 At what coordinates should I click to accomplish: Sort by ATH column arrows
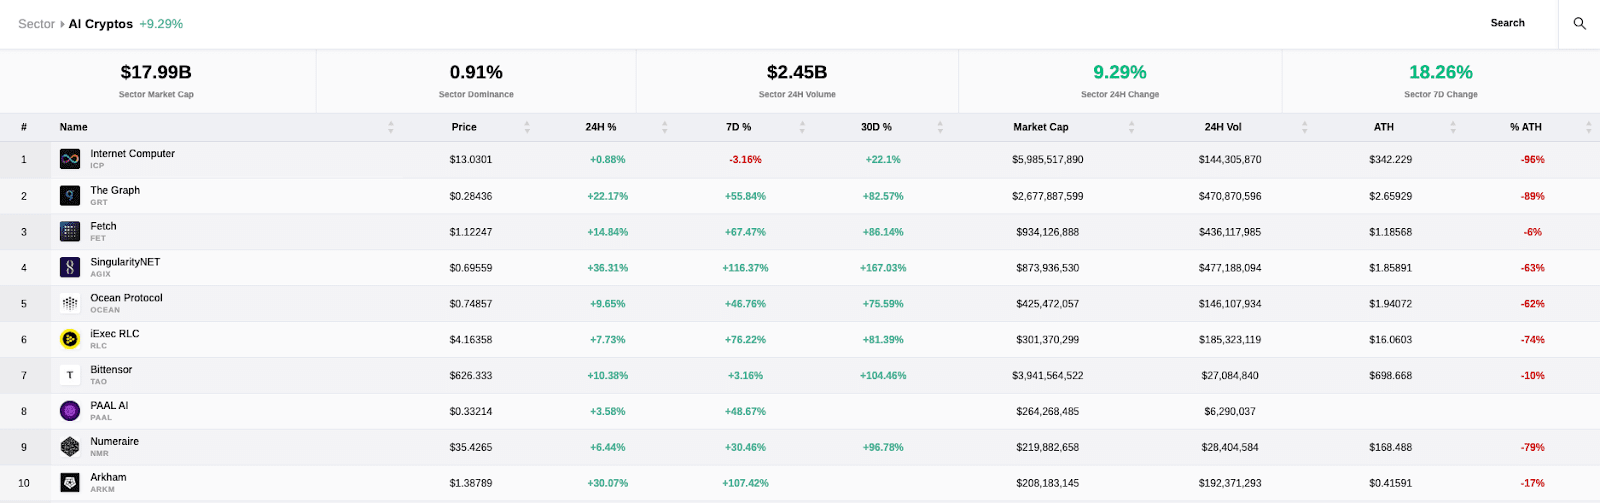(1453, 127)
